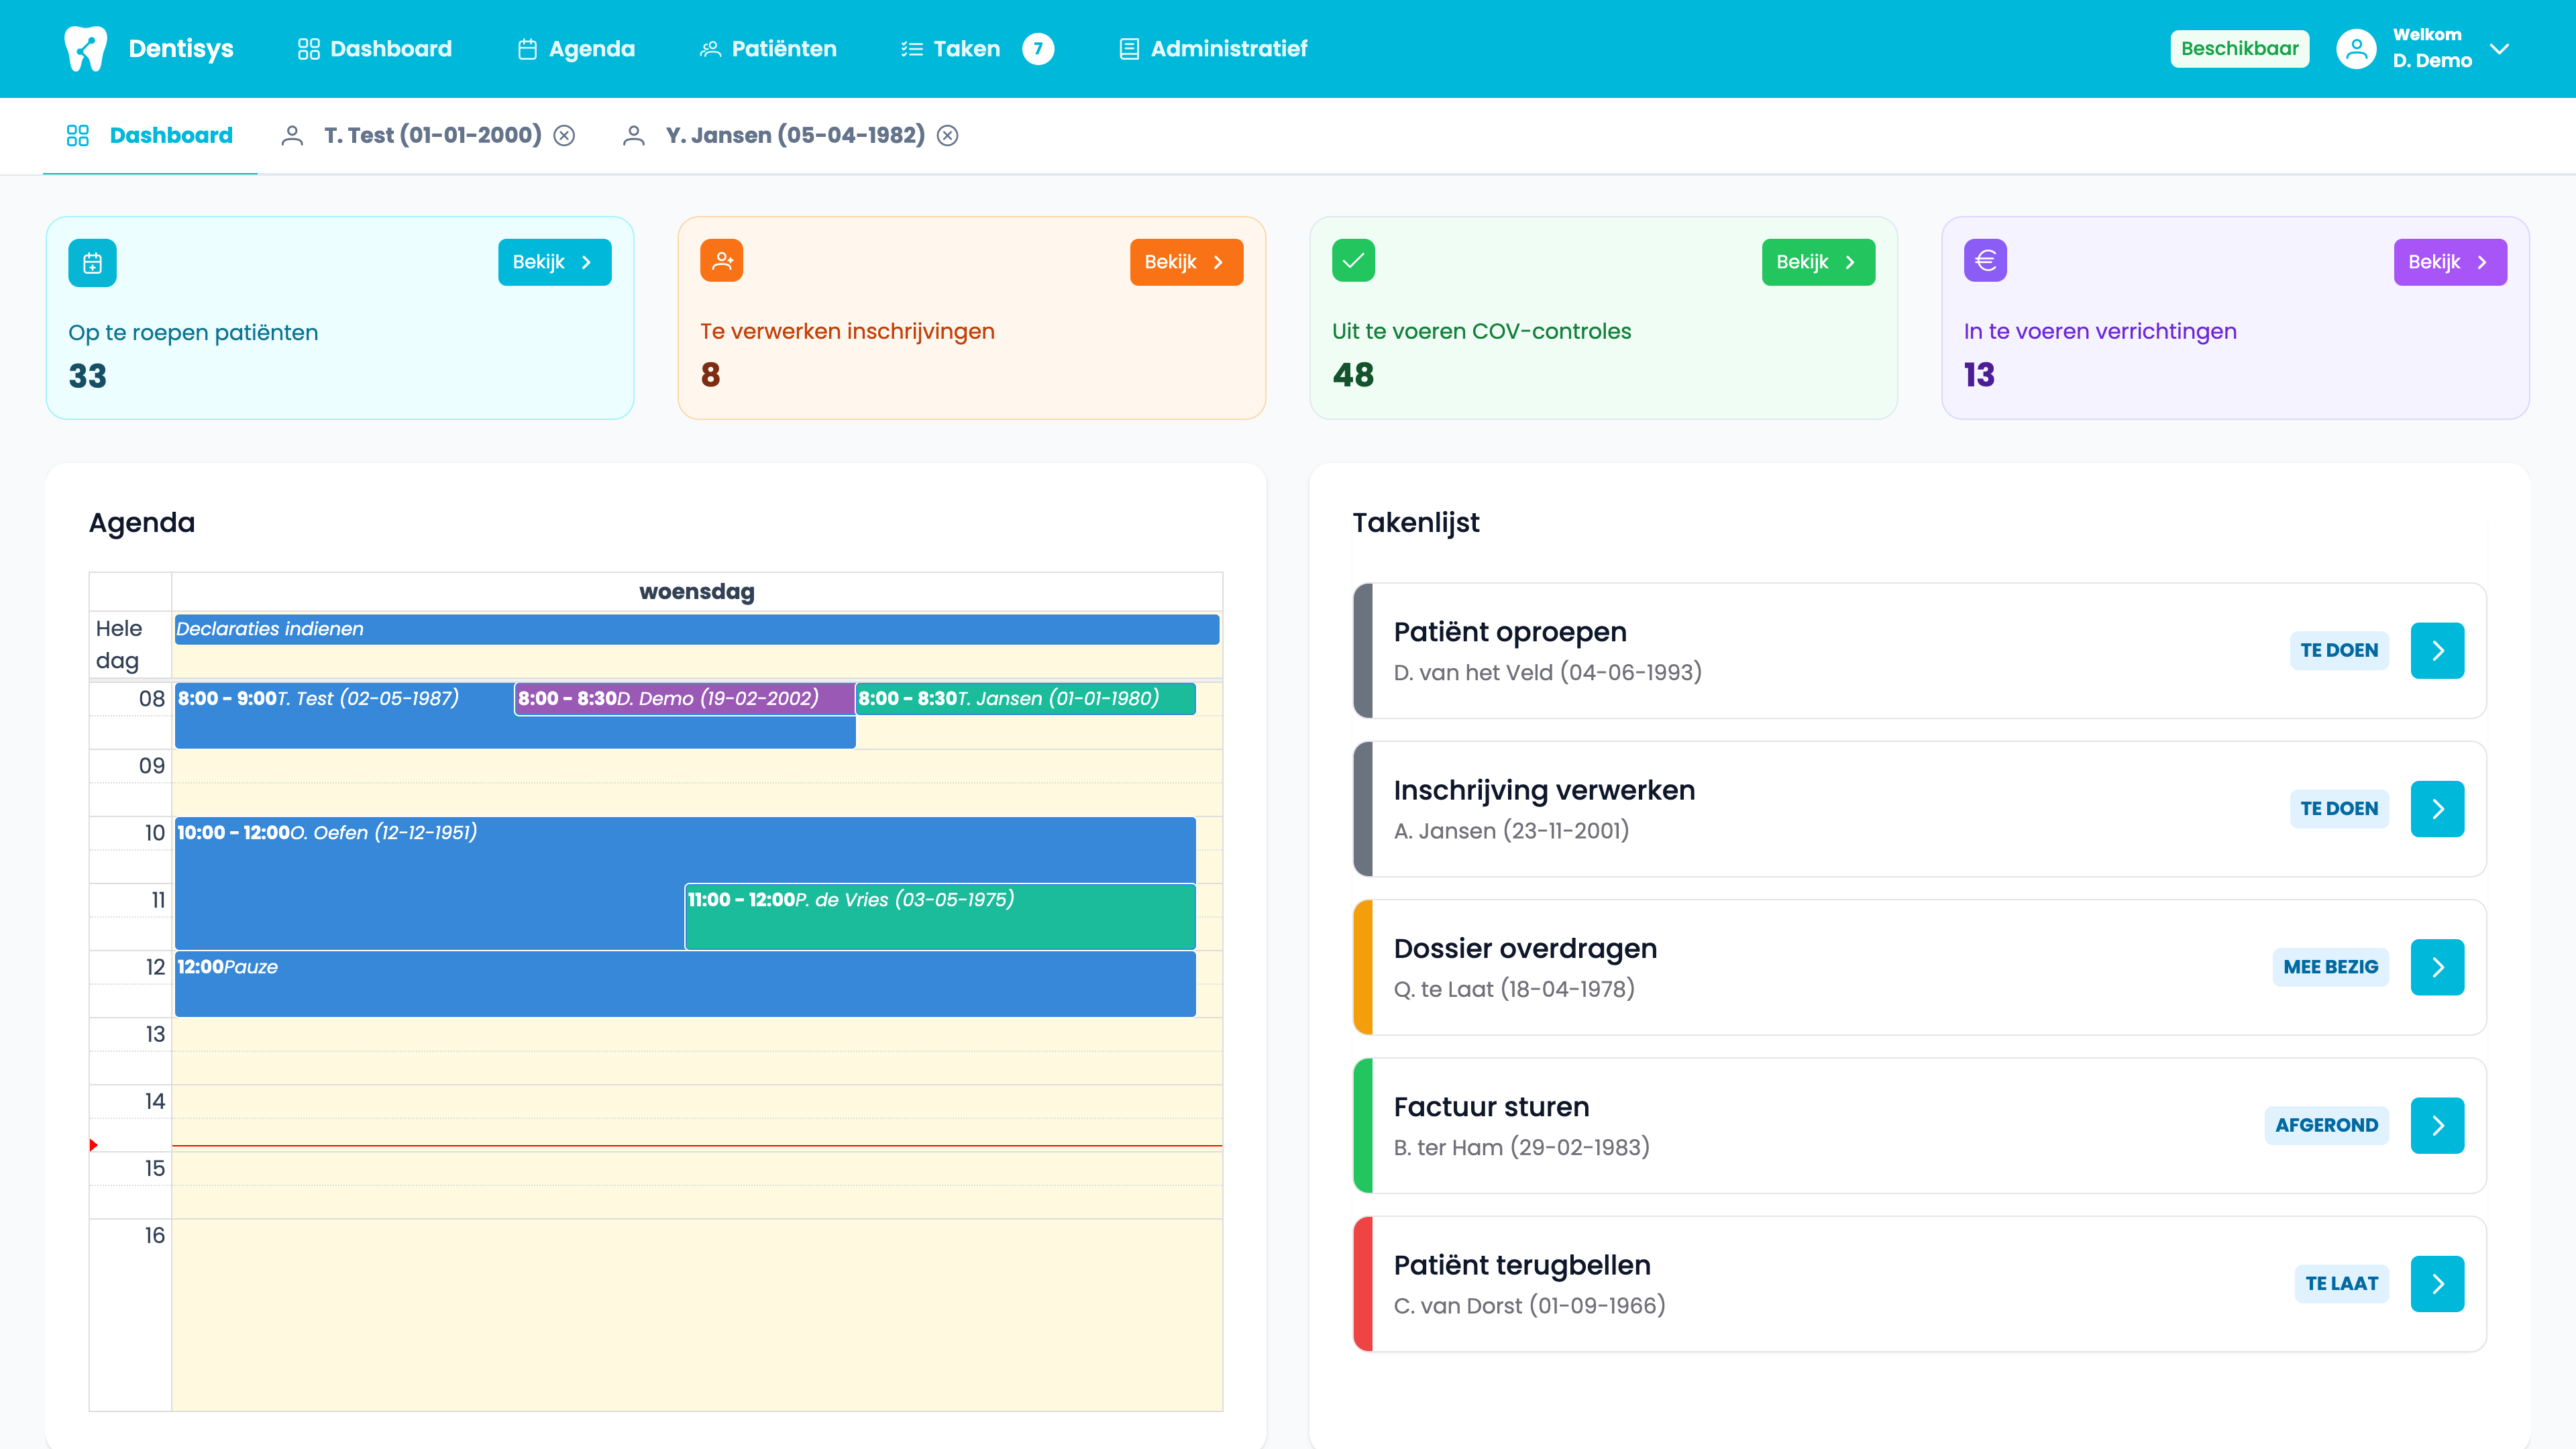Open the 8:00-8:30 T. Jansen appointment
This screenshot has width=2576, height=1449.
[x=1025, y=699]
